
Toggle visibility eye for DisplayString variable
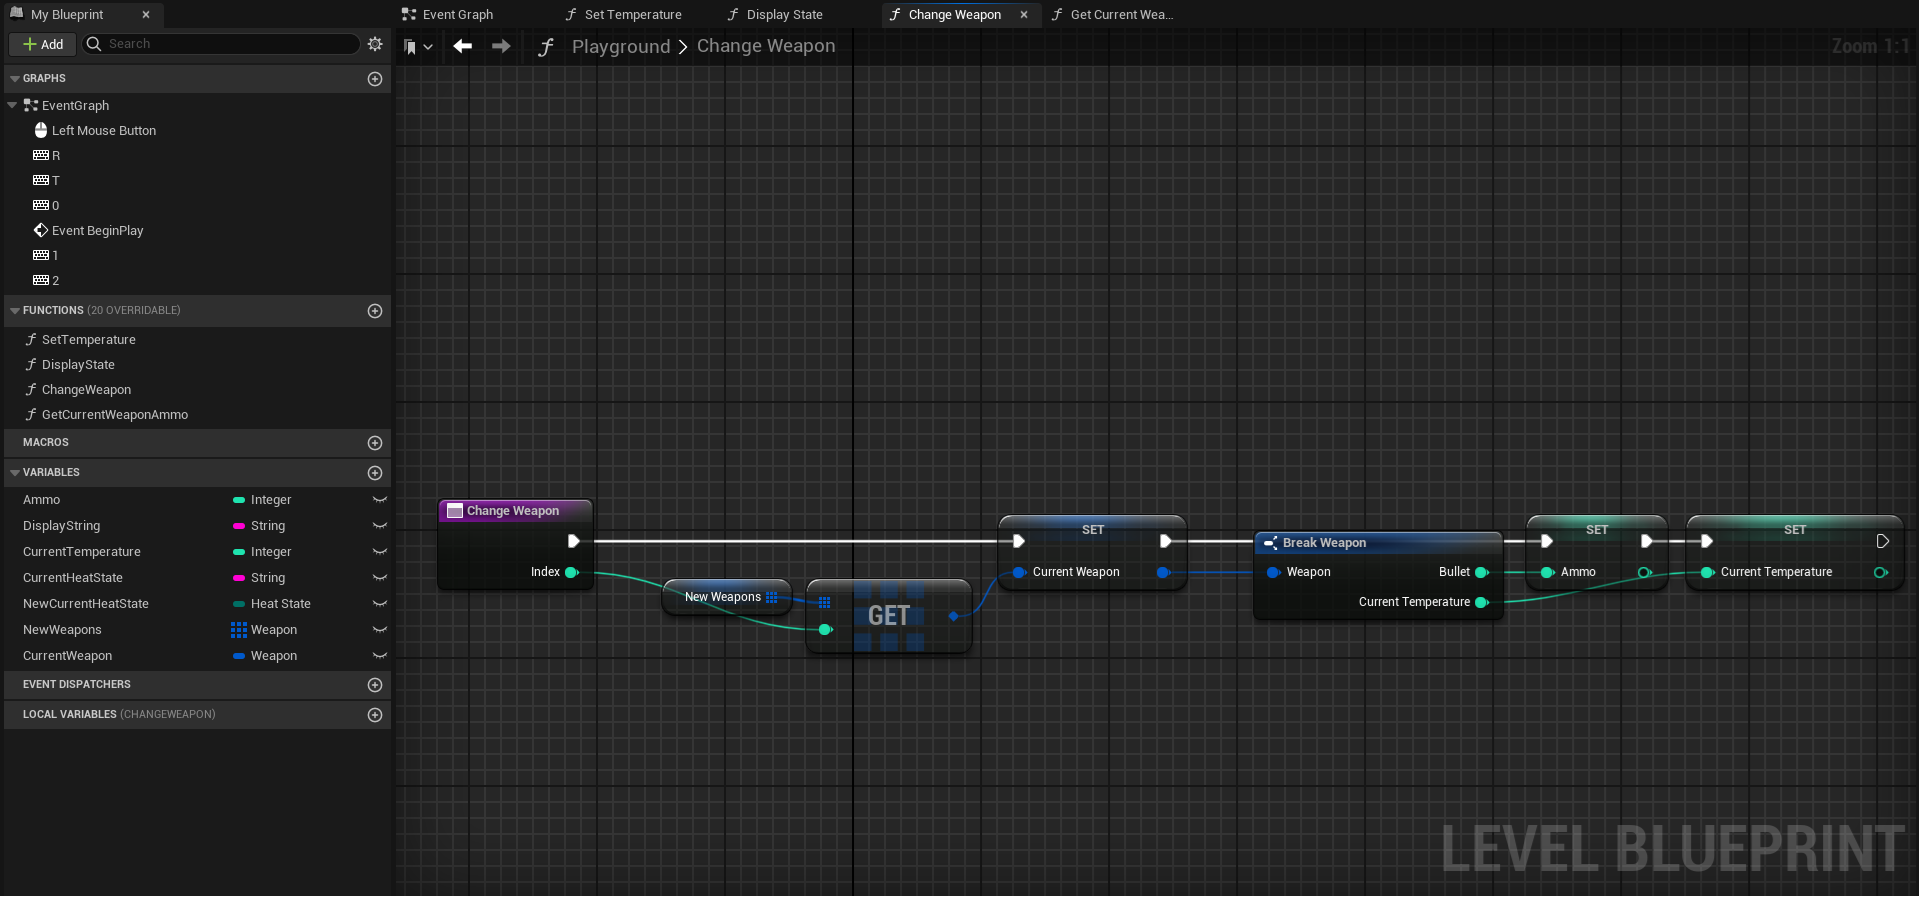click(x=380, y=526)
